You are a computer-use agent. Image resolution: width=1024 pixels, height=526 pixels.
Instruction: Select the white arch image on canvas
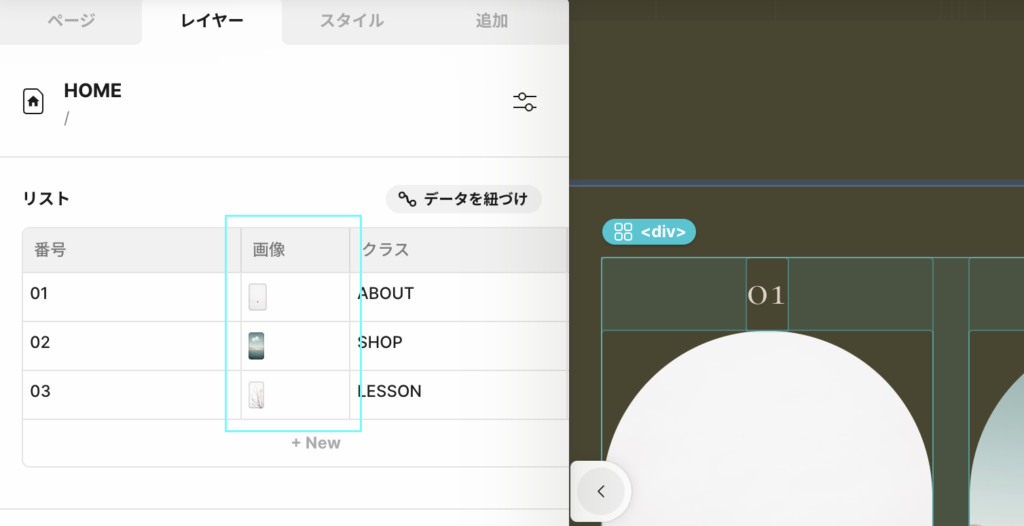coord(767,429)
